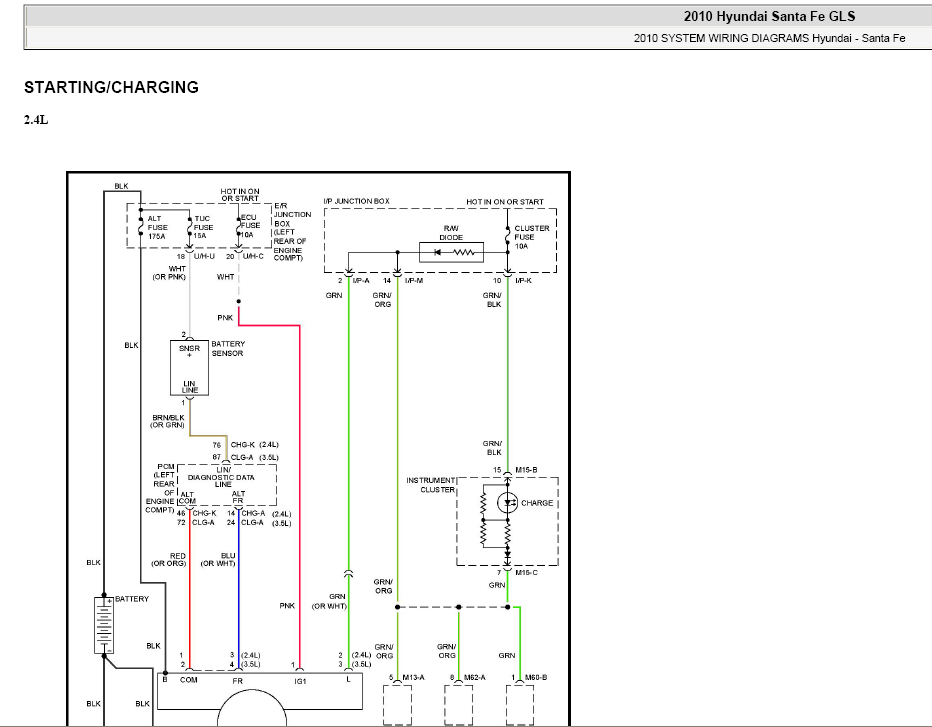The height and width of the screenshot is (727, 932).
Task: Click the "CLUSTER FUSE 10A" label
Action: (531, 237)
